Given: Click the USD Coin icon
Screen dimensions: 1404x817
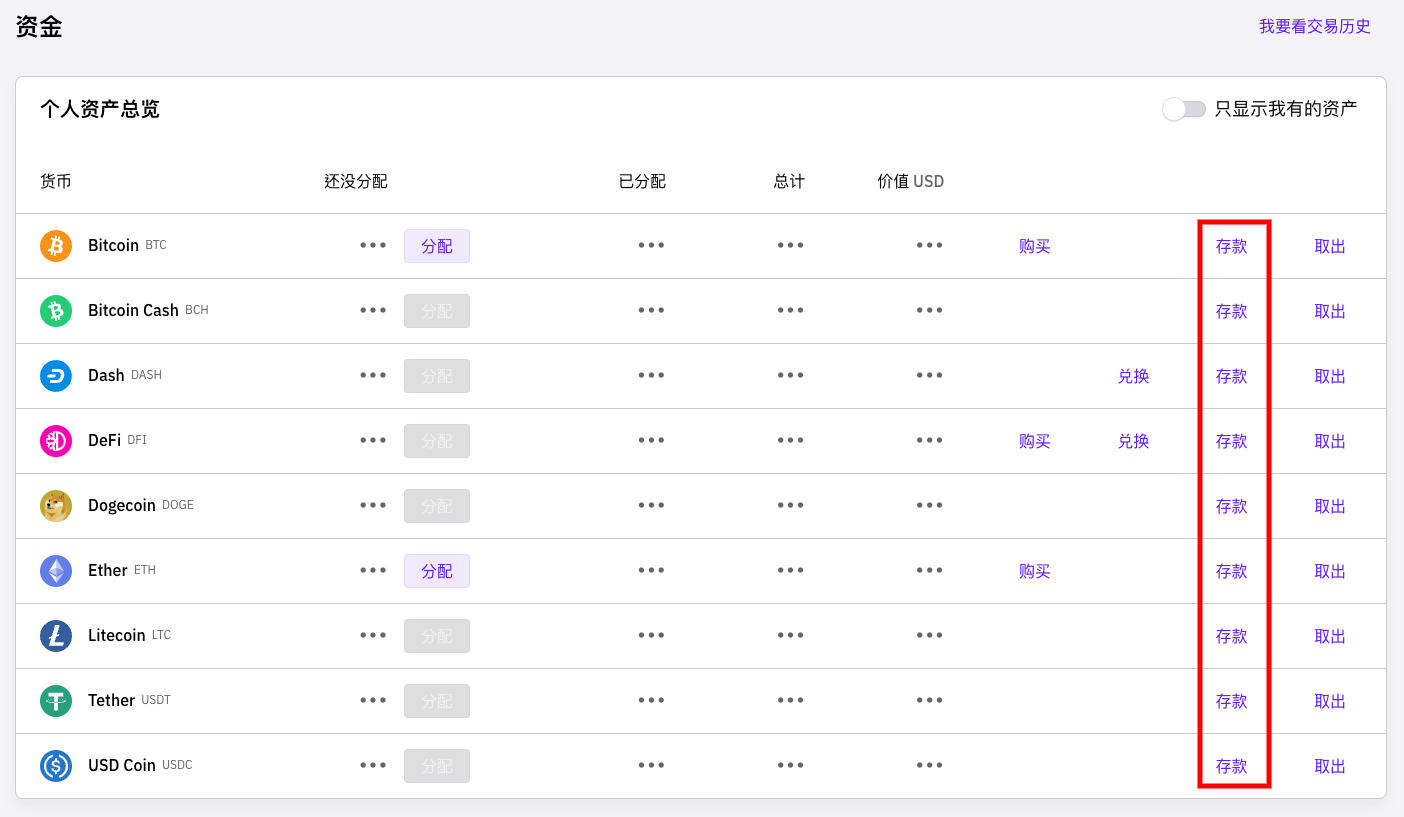Looking at the screenshot, I should pyautogui.click(x=56, y=766).
